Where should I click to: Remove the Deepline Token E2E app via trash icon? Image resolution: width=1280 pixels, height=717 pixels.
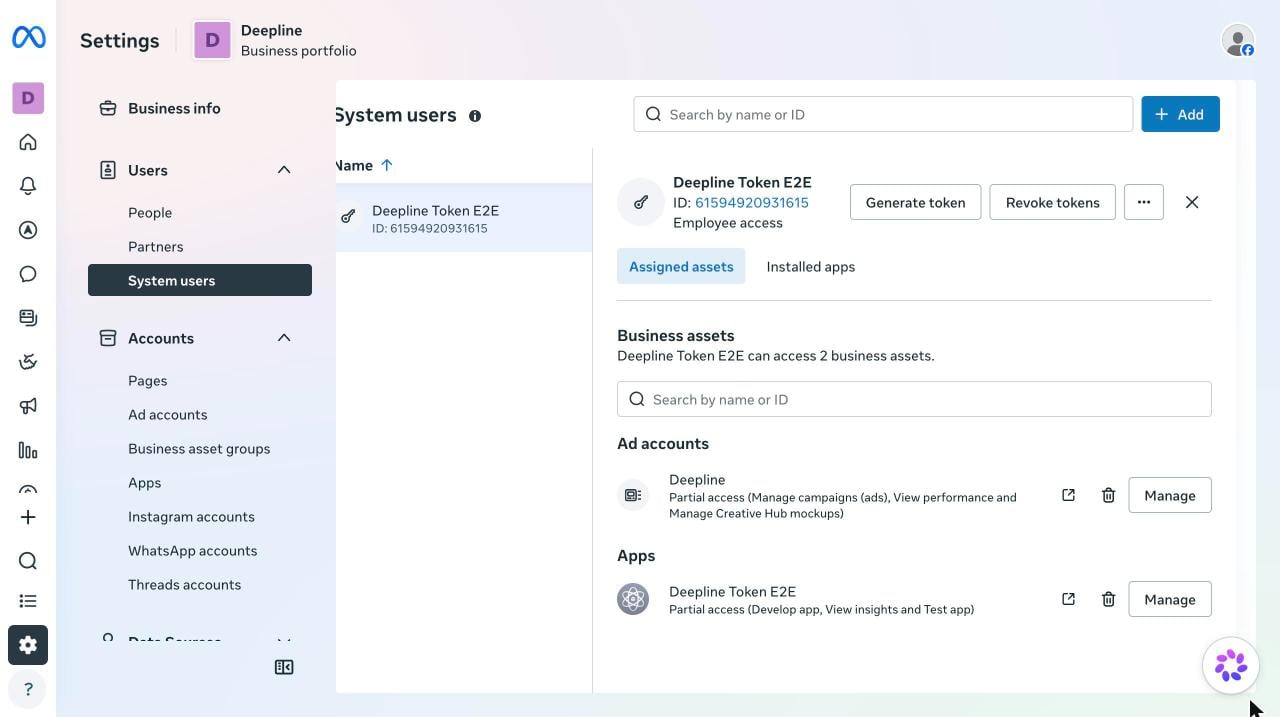click(x=1108, y=599)
